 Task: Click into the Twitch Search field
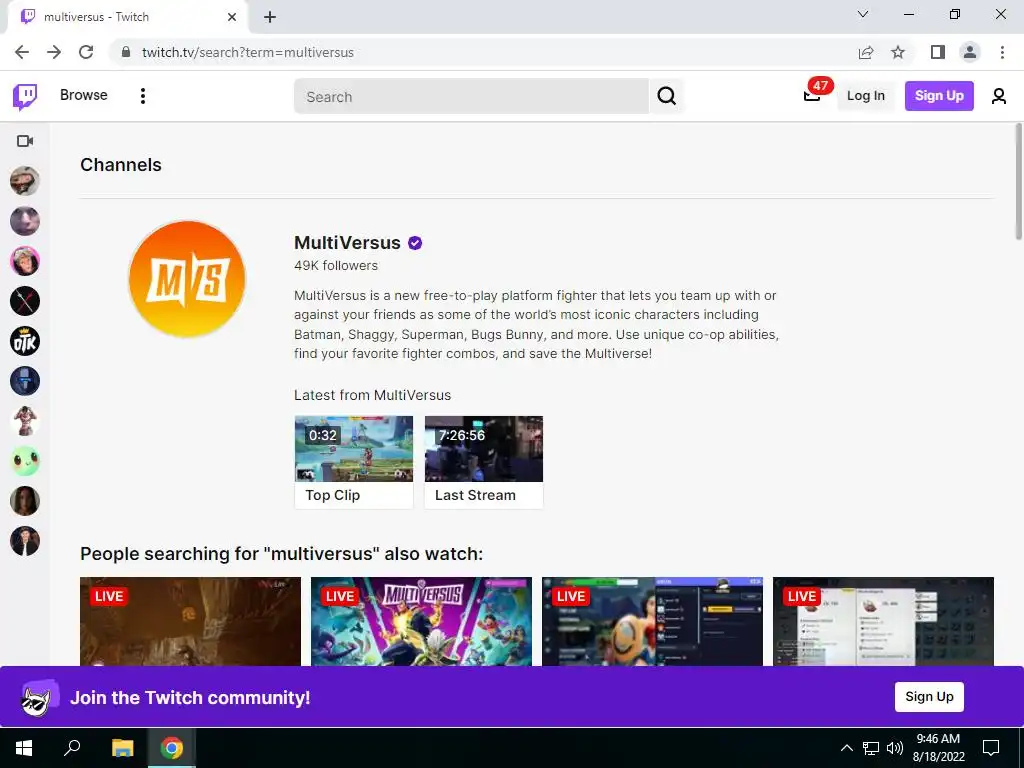click(472, 96)
